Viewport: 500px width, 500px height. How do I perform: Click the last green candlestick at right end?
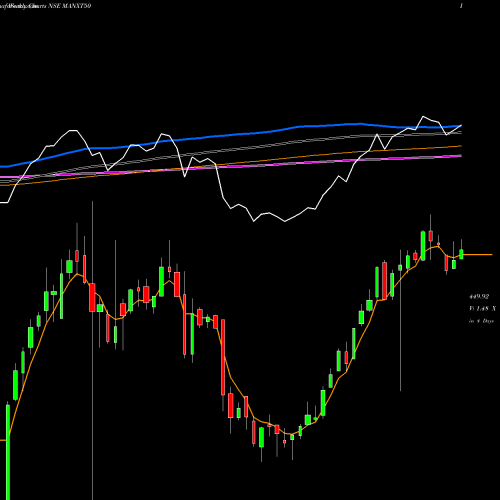pos(461,254)
